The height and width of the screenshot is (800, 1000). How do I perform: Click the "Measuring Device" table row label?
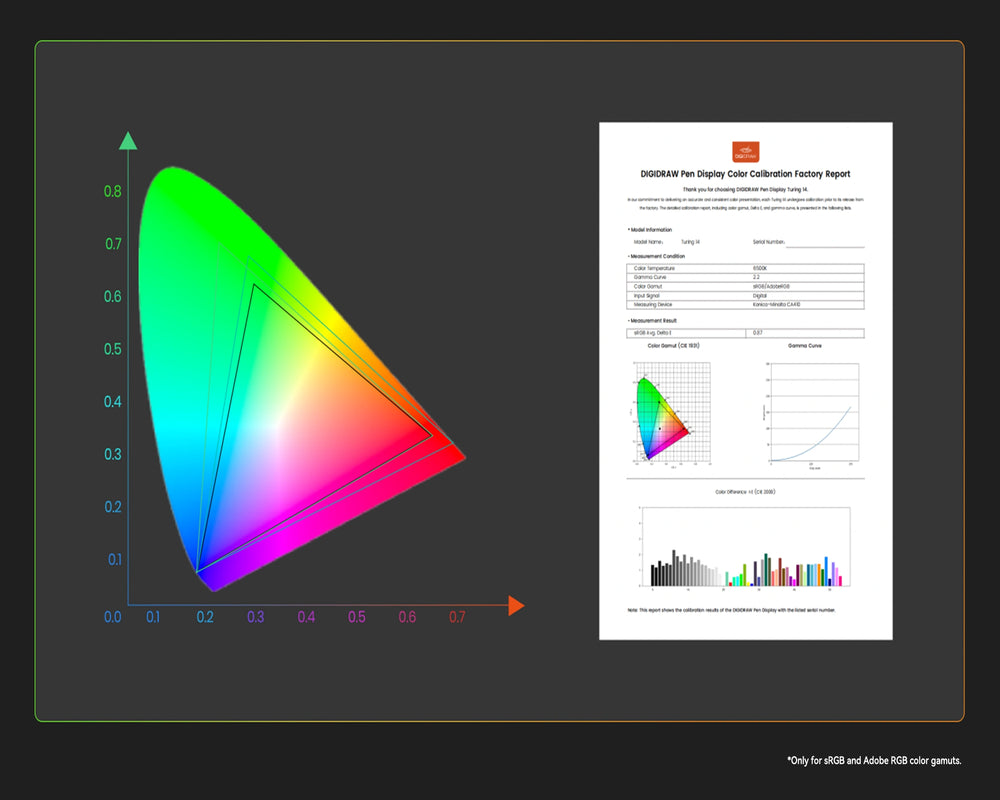pyautogui.click(x=652, y=305)
